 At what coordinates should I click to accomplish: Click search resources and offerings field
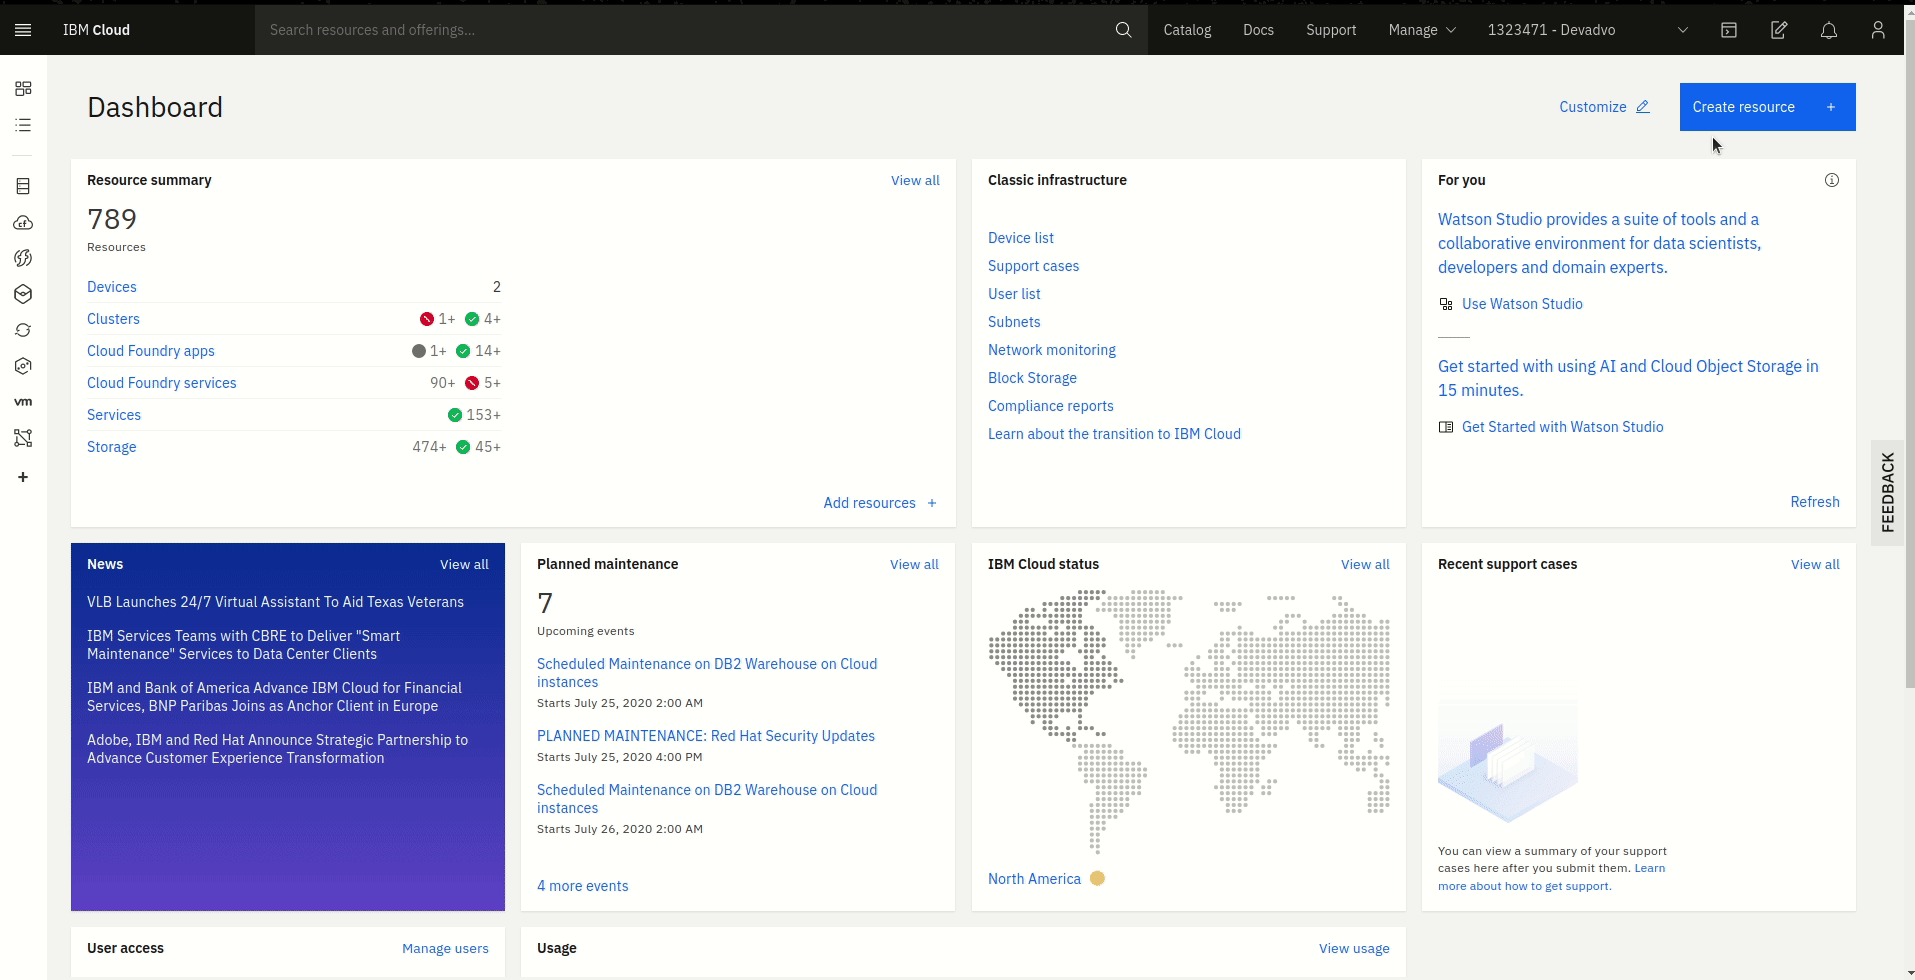686,30
